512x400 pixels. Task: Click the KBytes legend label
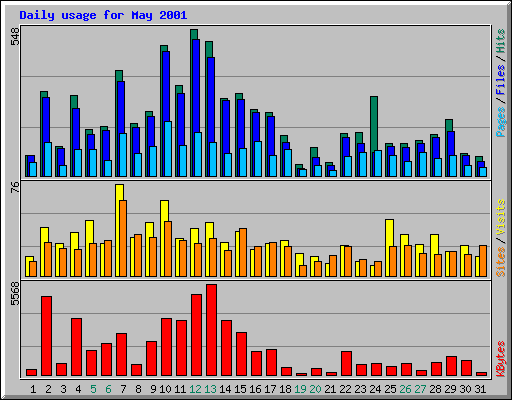(x=500, y=359)
